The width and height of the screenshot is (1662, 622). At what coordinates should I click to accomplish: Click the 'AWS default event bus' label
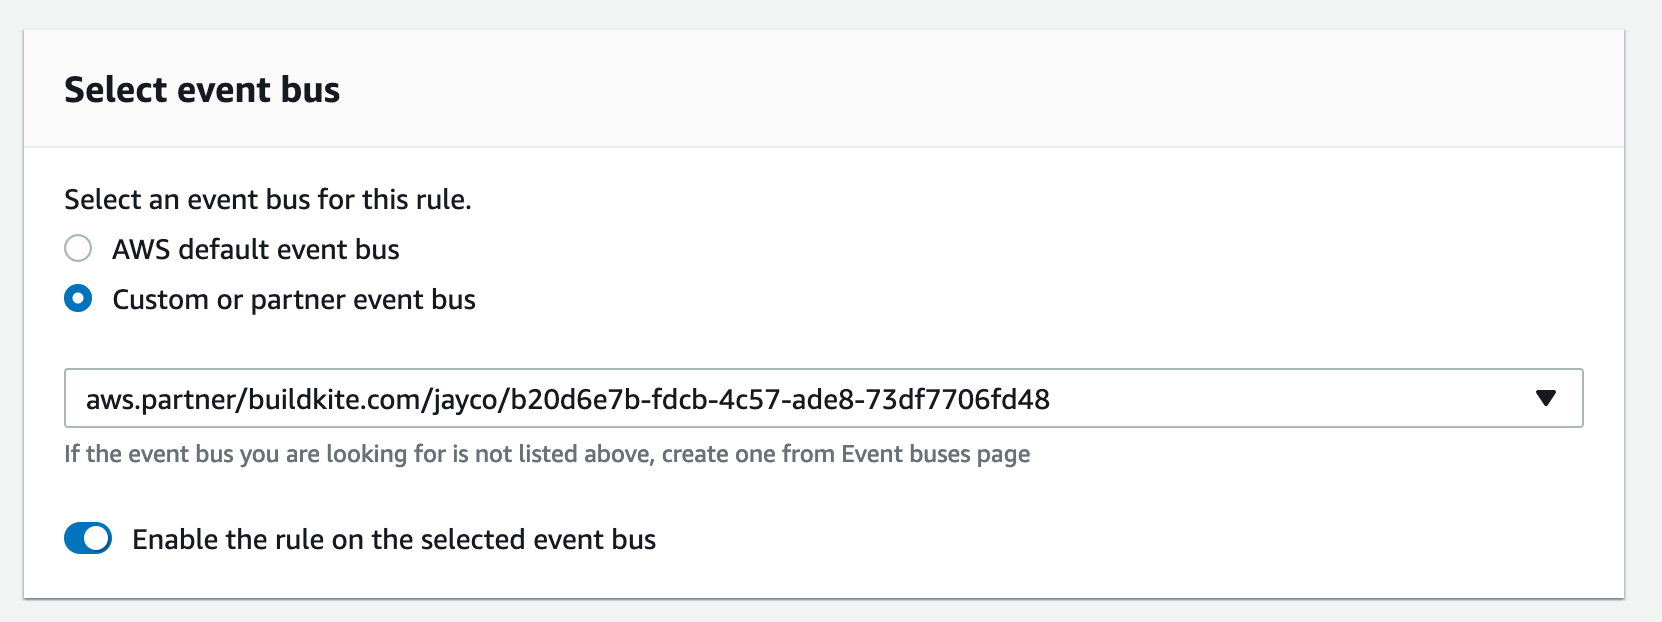click(x=255, y=249)
